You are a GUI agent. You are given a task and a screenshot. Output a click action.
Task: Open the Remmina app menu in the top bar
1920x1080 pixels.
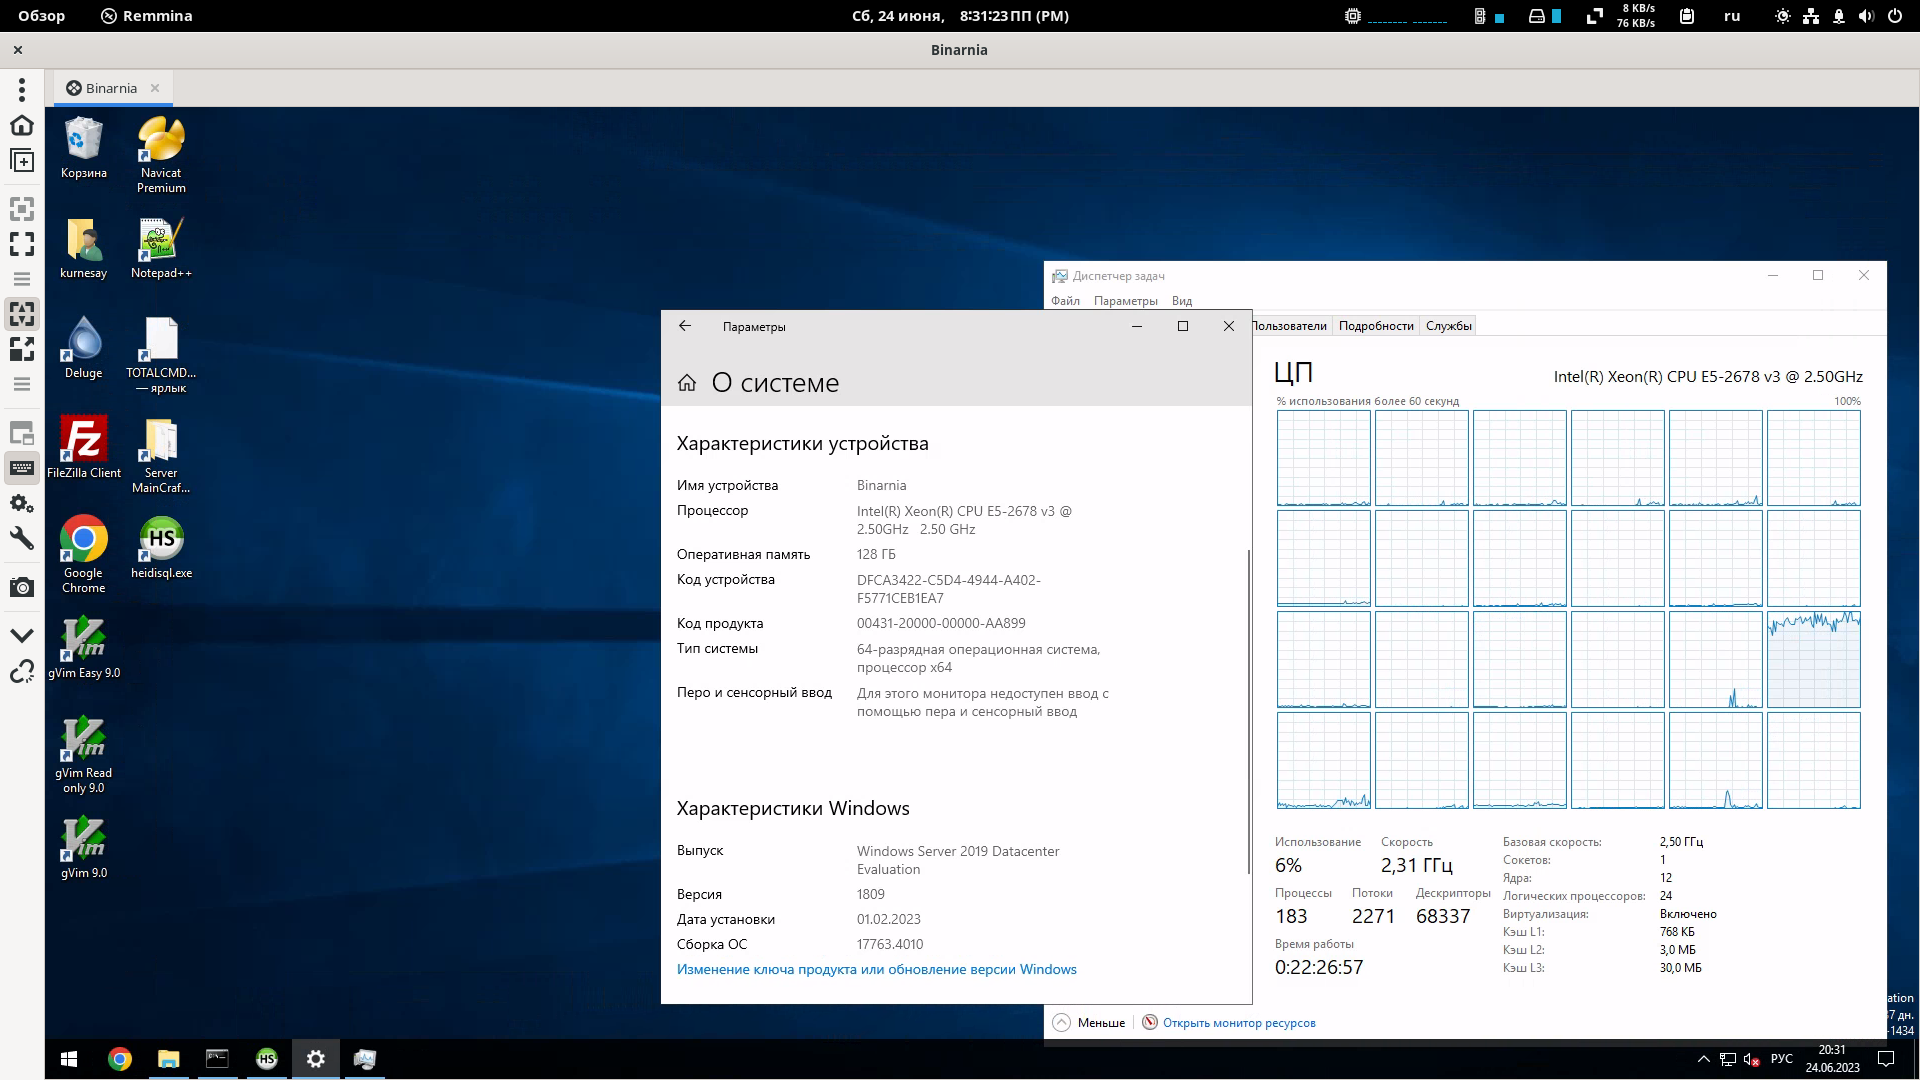[x=146, y=16]
